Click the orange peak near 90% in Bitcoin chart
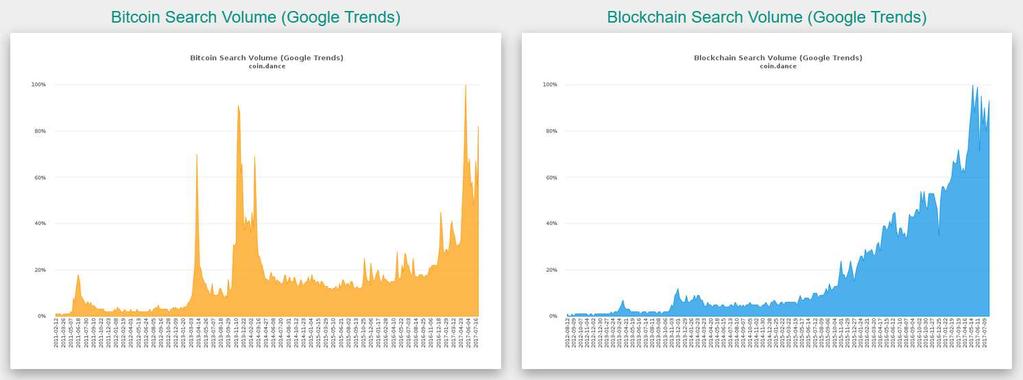The height and width of the screenshot is (380, 1023). click(238, 108)
